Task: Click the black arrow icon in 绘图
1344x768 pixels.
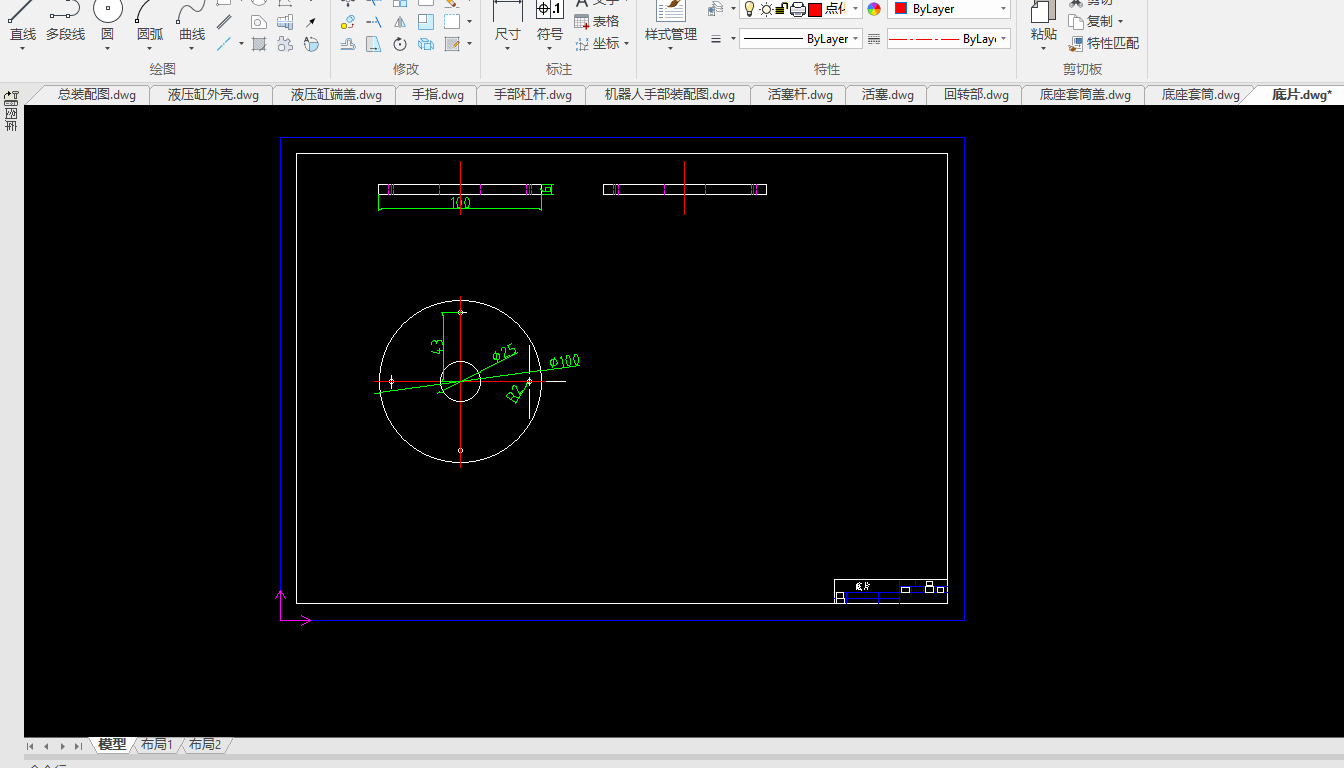Action: pos(311,22)
